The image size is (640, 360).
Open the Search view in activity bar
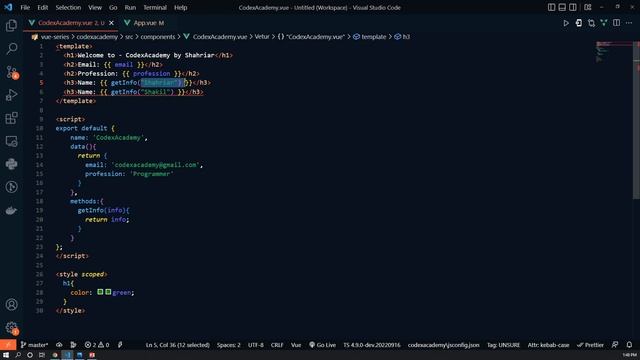(x=11, y=49)
